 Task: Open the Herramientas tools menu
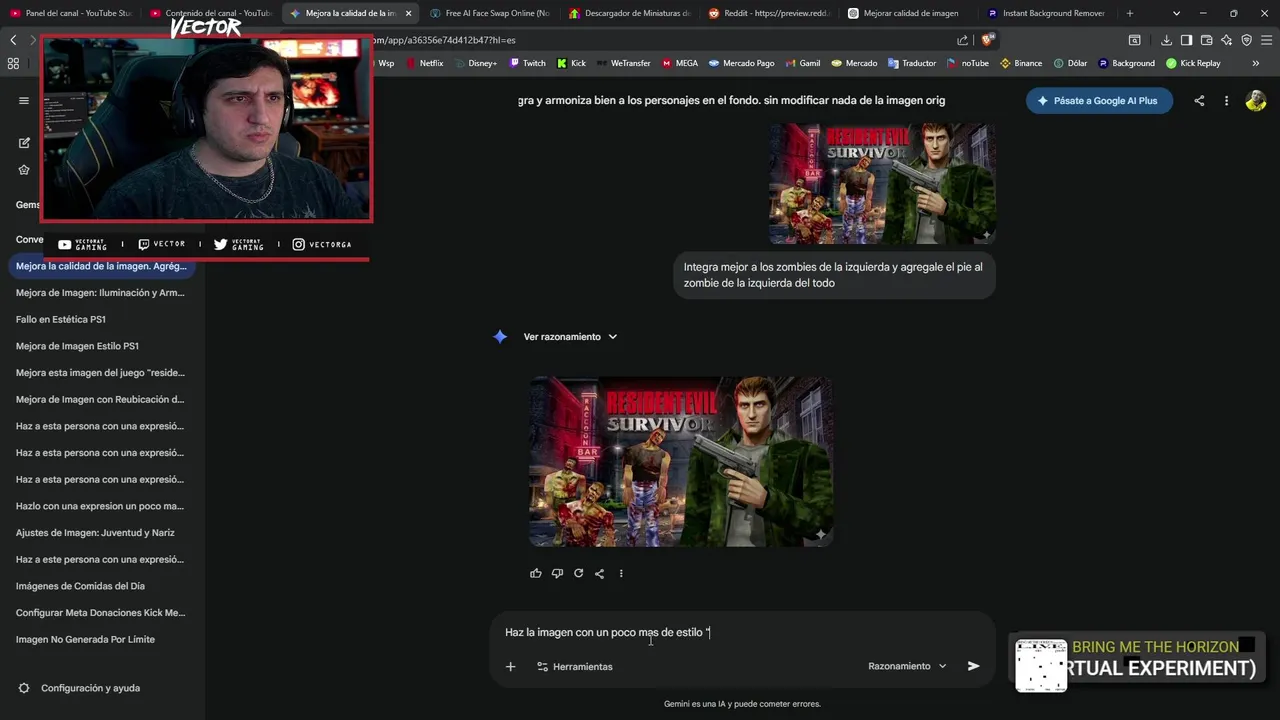(x=575, y=666)
